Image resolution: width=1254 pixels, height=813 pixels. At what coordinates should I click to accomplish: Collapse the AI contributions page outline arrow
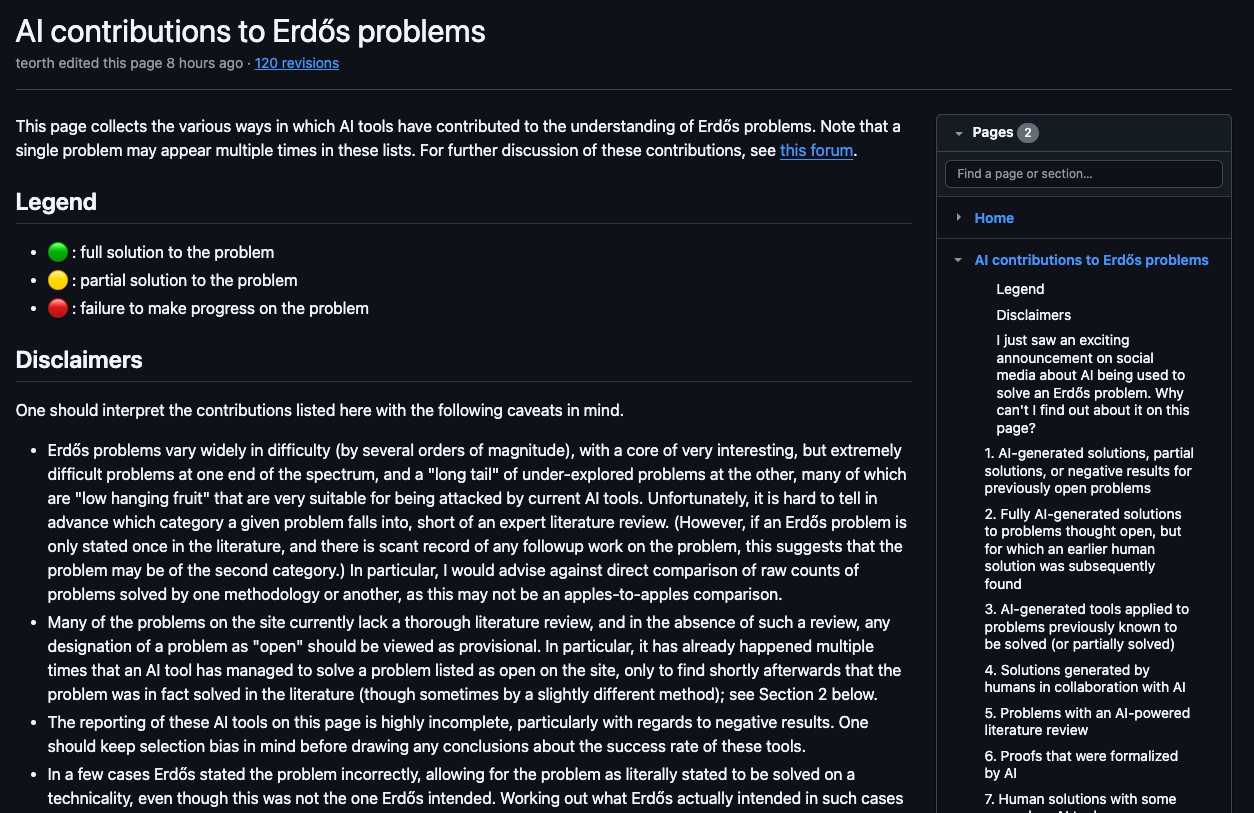tap(959, 260)
